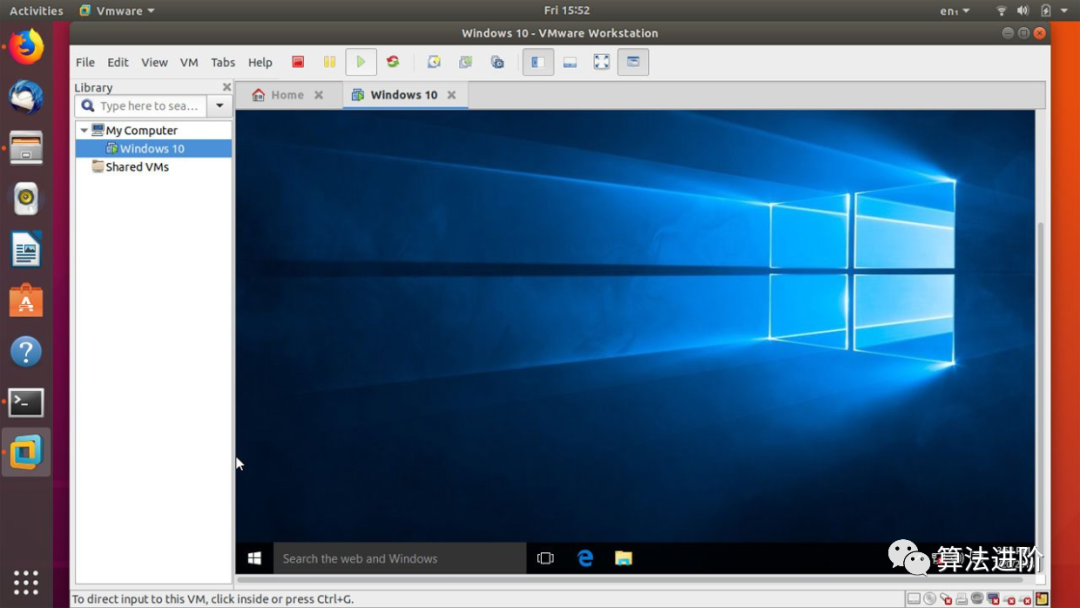Close the Library panel

coord(227,87)
